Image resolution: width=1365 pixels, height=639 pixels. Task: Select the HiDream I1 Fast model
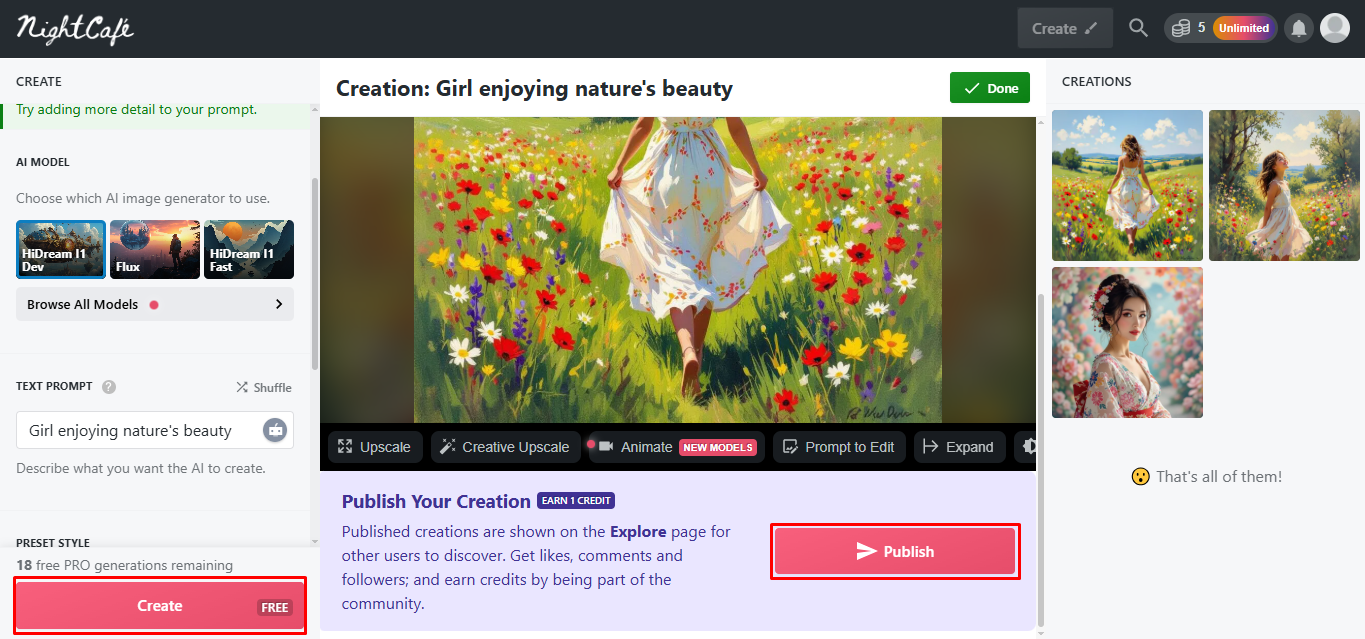pyautogui.click(x=248, y=248)
